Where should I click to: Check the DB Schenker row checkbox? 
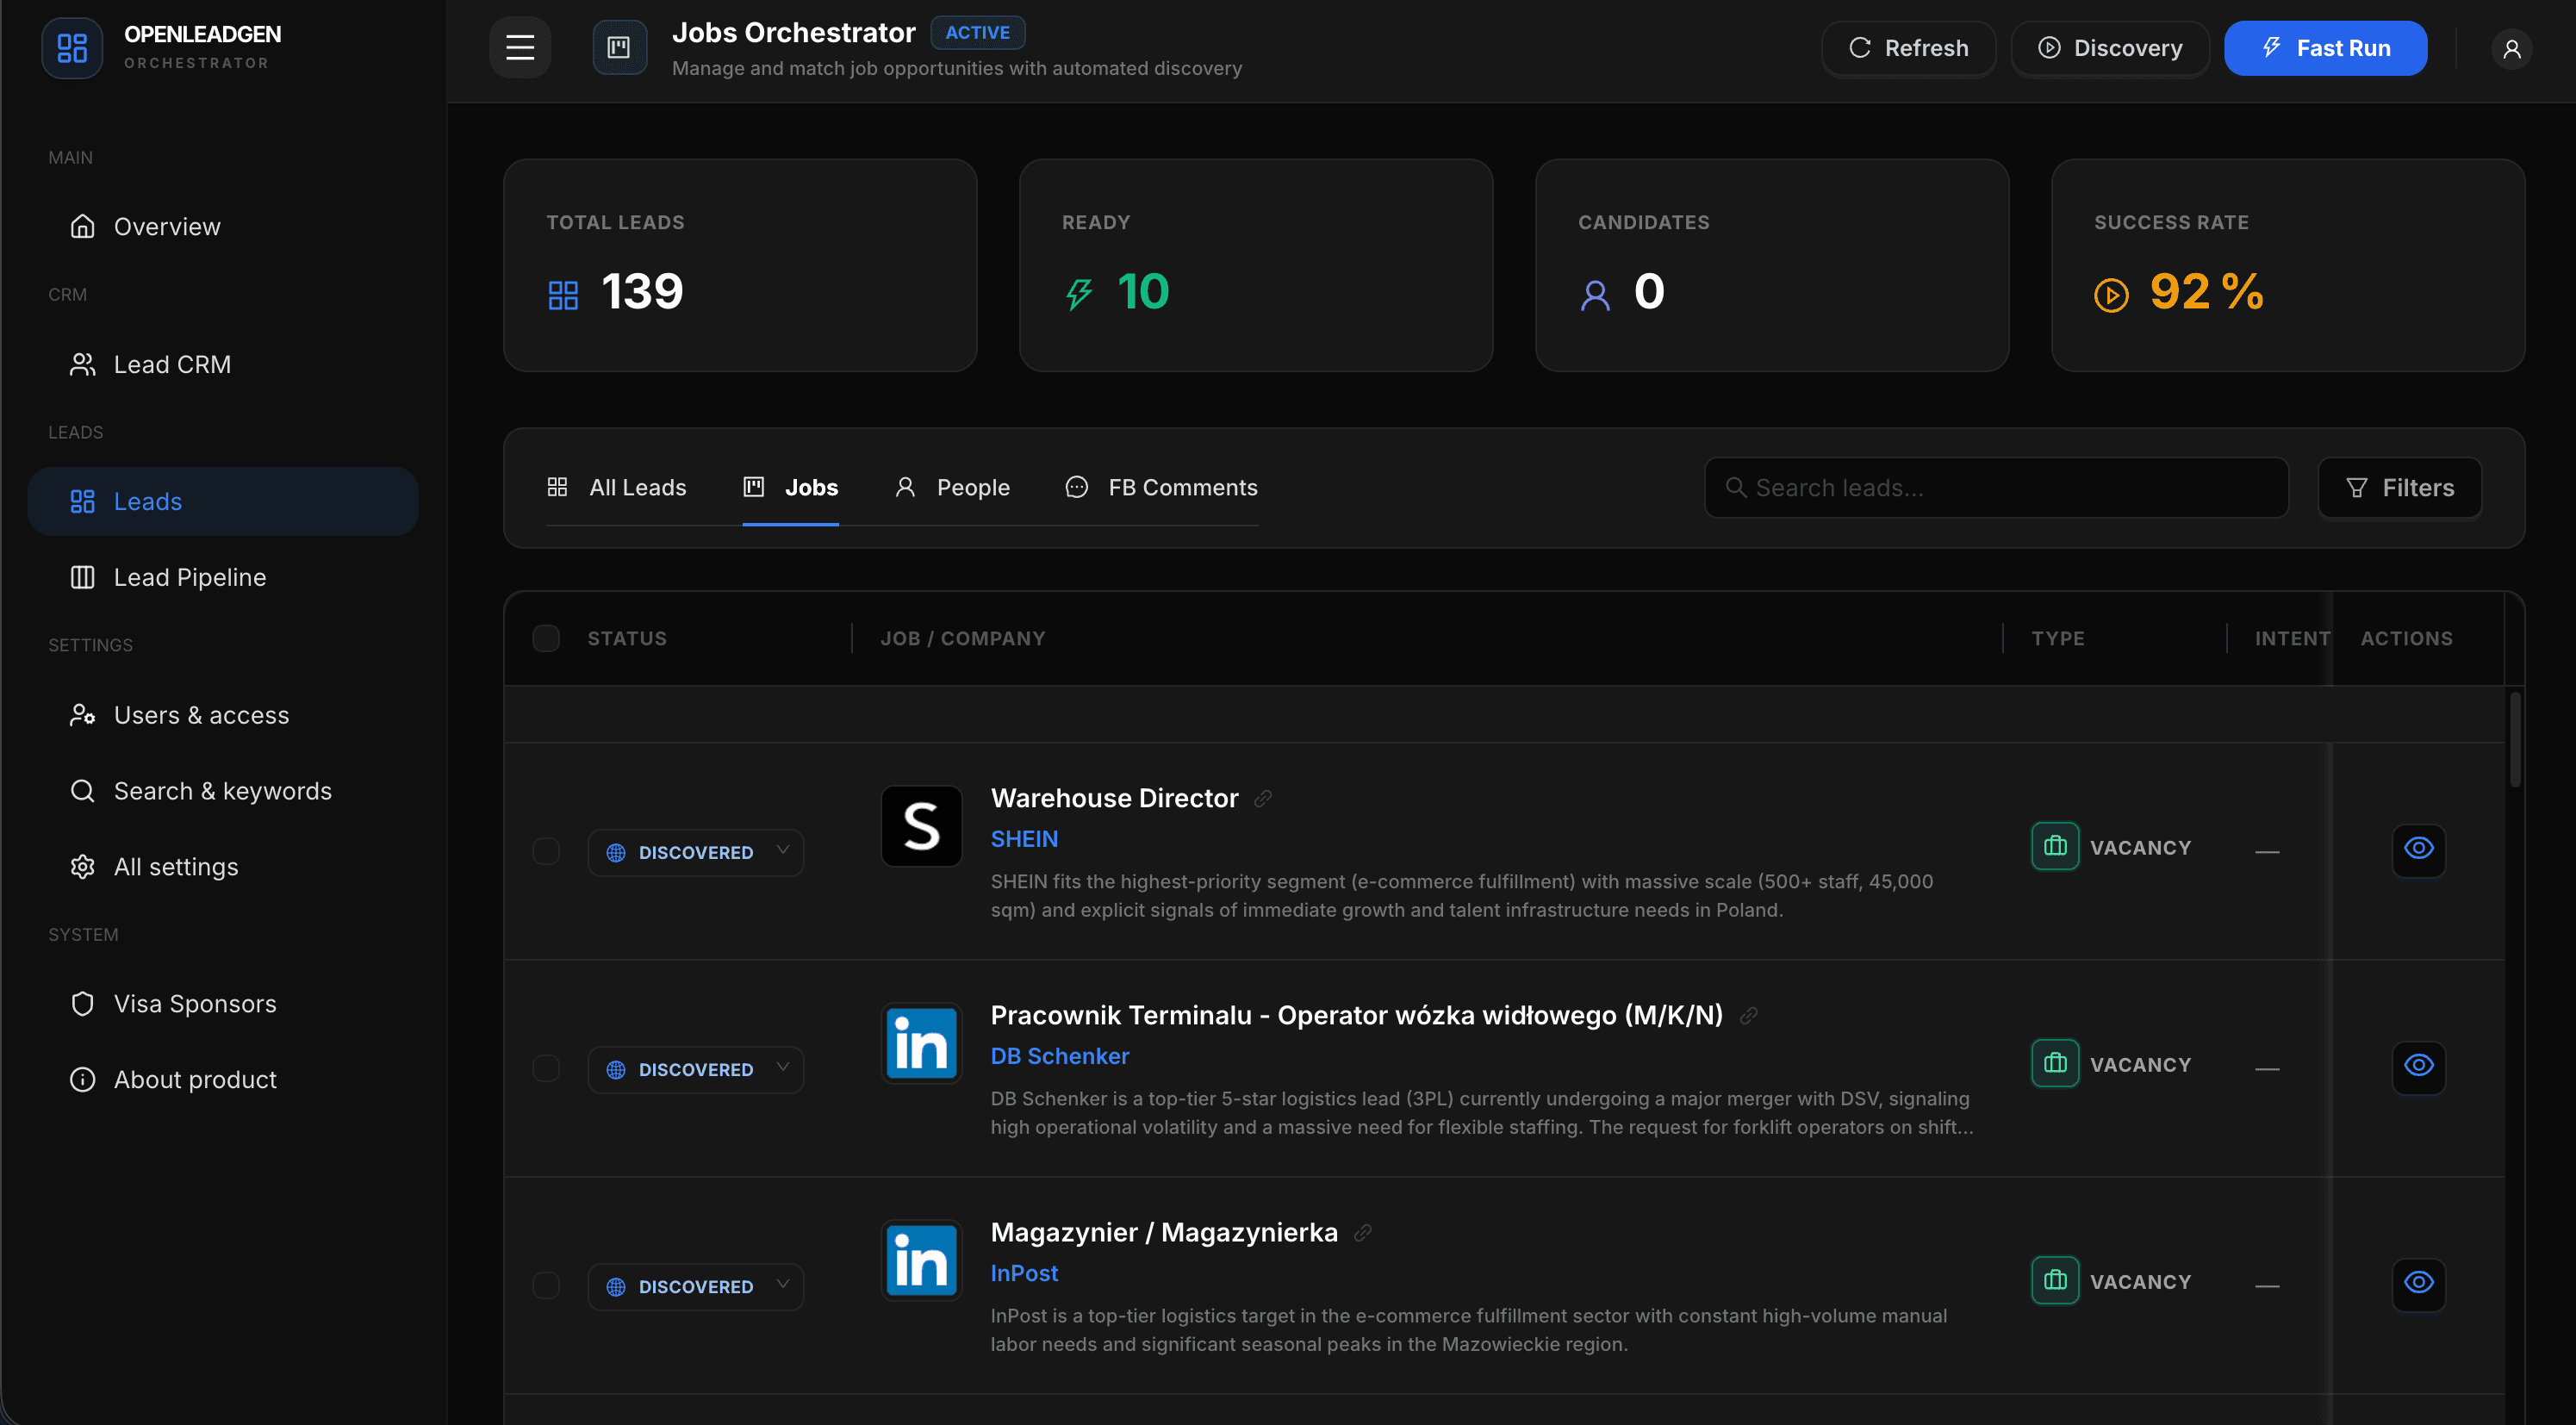546,1068
